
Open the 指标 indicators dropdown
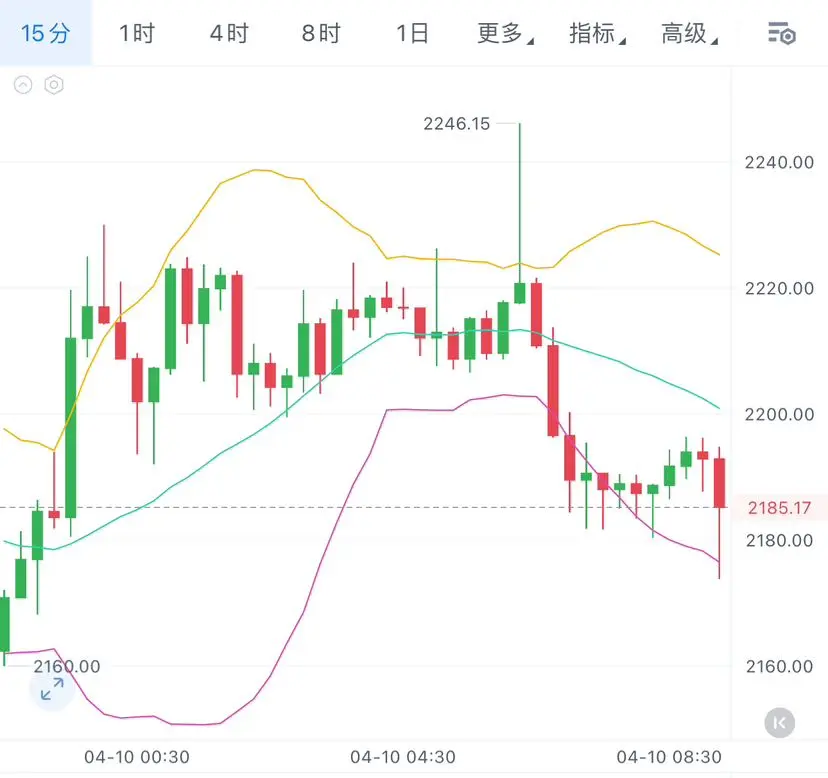click(596, 34)
